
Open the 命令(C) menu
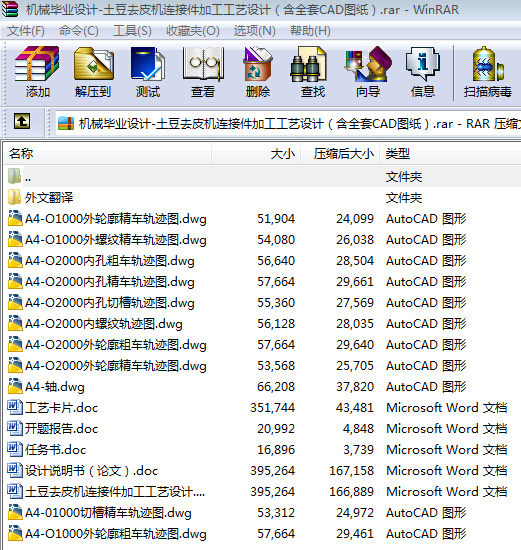coord(79,31)
